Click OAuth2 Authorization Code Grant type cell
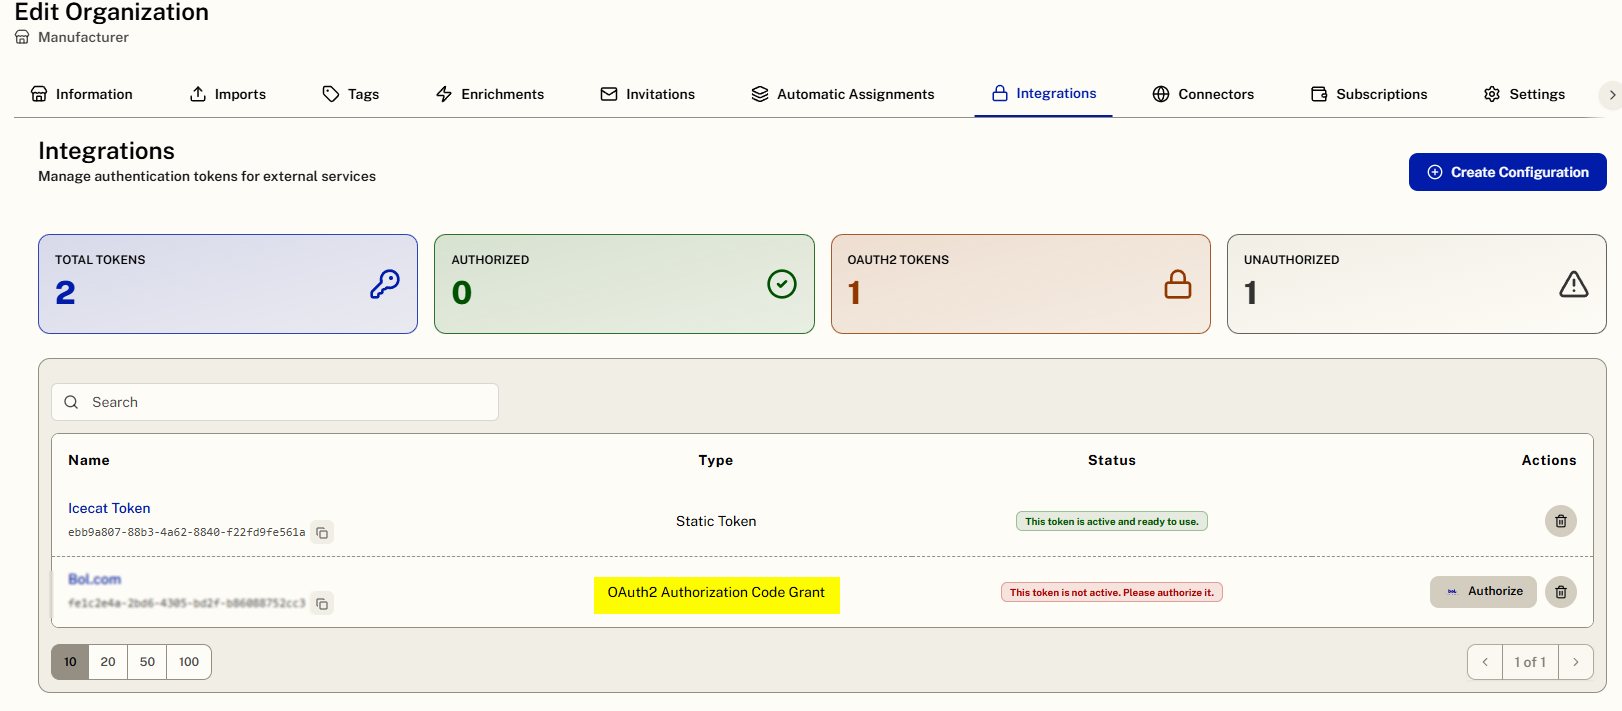The width and height of the screenshot is (1622, 711). click(716, 592)
